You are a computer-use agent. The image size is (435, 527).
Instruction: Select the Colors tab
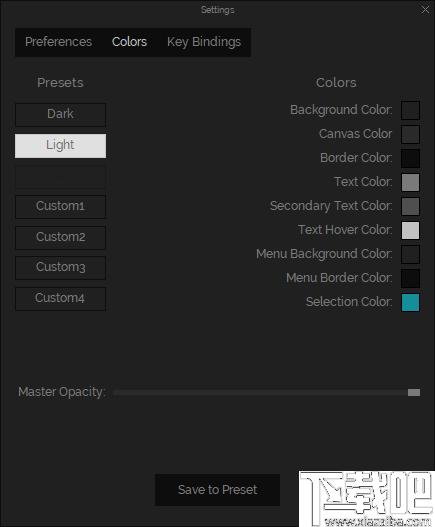tap(129, 42)
